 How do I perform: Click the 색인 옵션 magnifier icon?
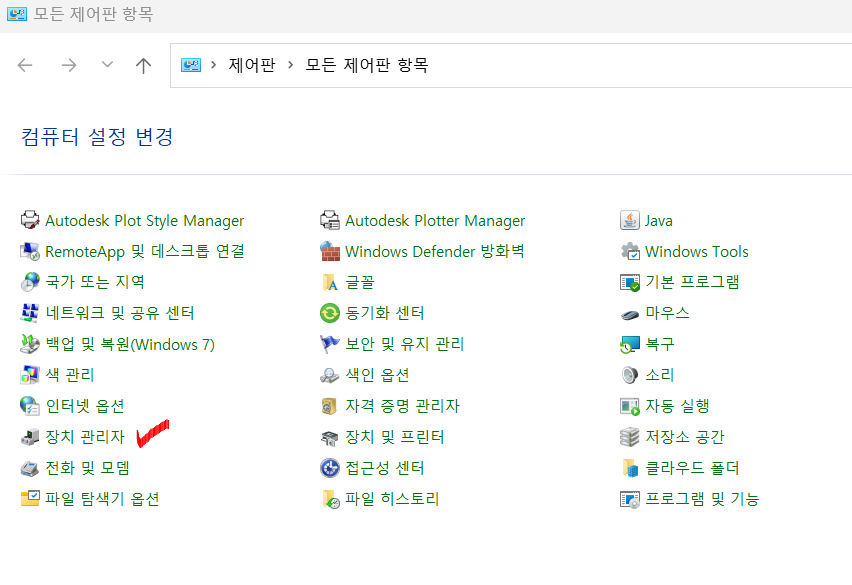coord(330,375)
